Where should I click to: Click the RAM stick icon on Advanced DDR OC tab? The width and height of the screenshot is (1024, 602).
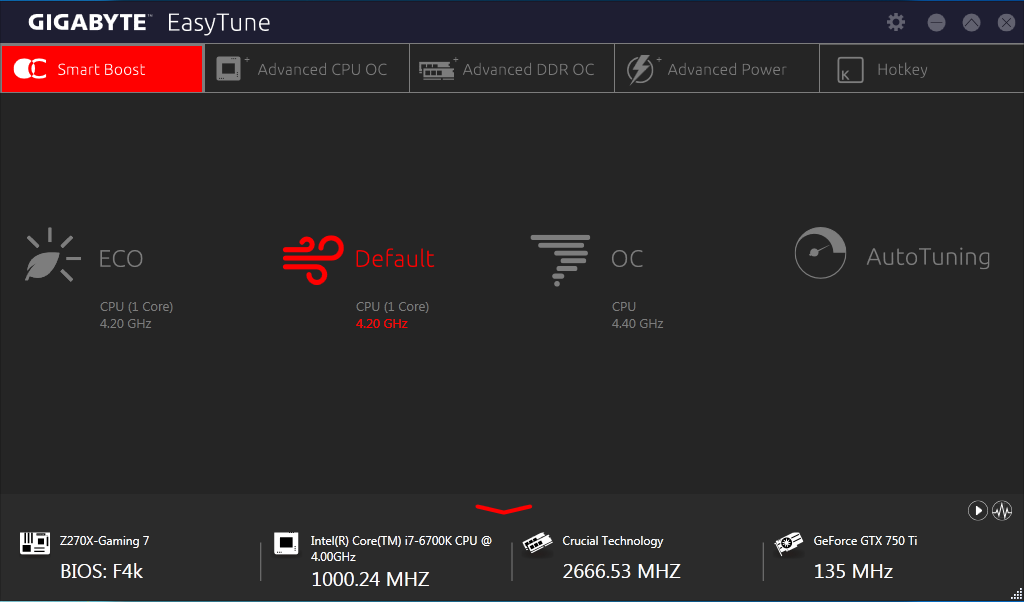pos(436,70)
